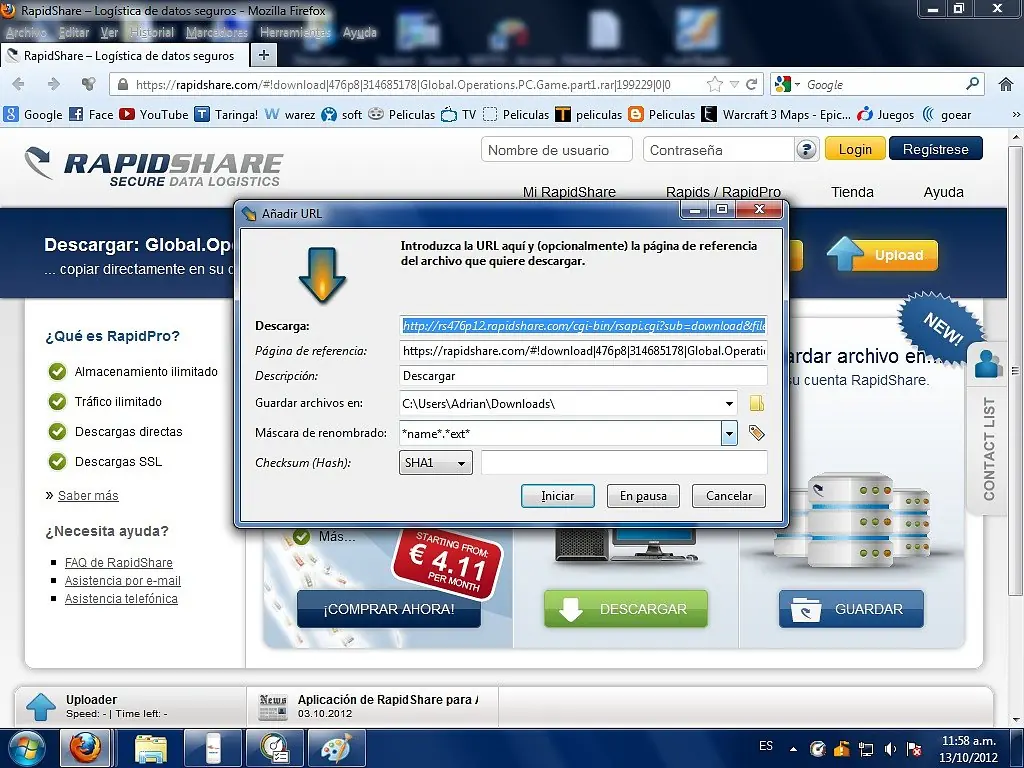Click the Firefox back arrow button
Viewport: 1024px width, 768px height.
19,84
